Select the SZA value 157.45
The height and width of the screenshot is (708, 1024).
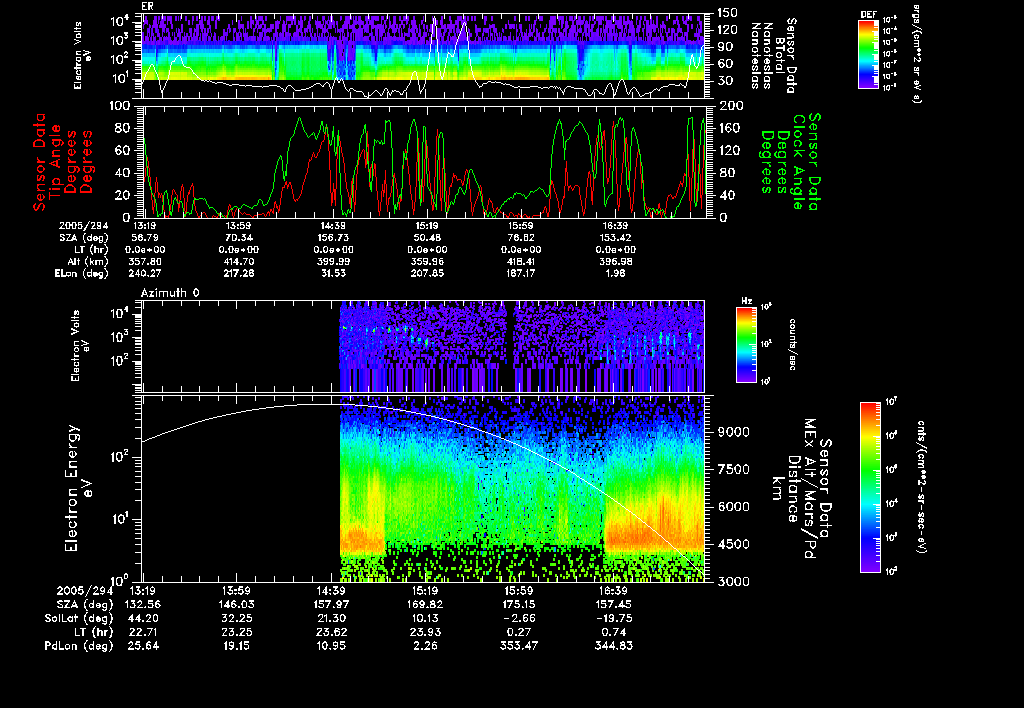tap(613, 604)
